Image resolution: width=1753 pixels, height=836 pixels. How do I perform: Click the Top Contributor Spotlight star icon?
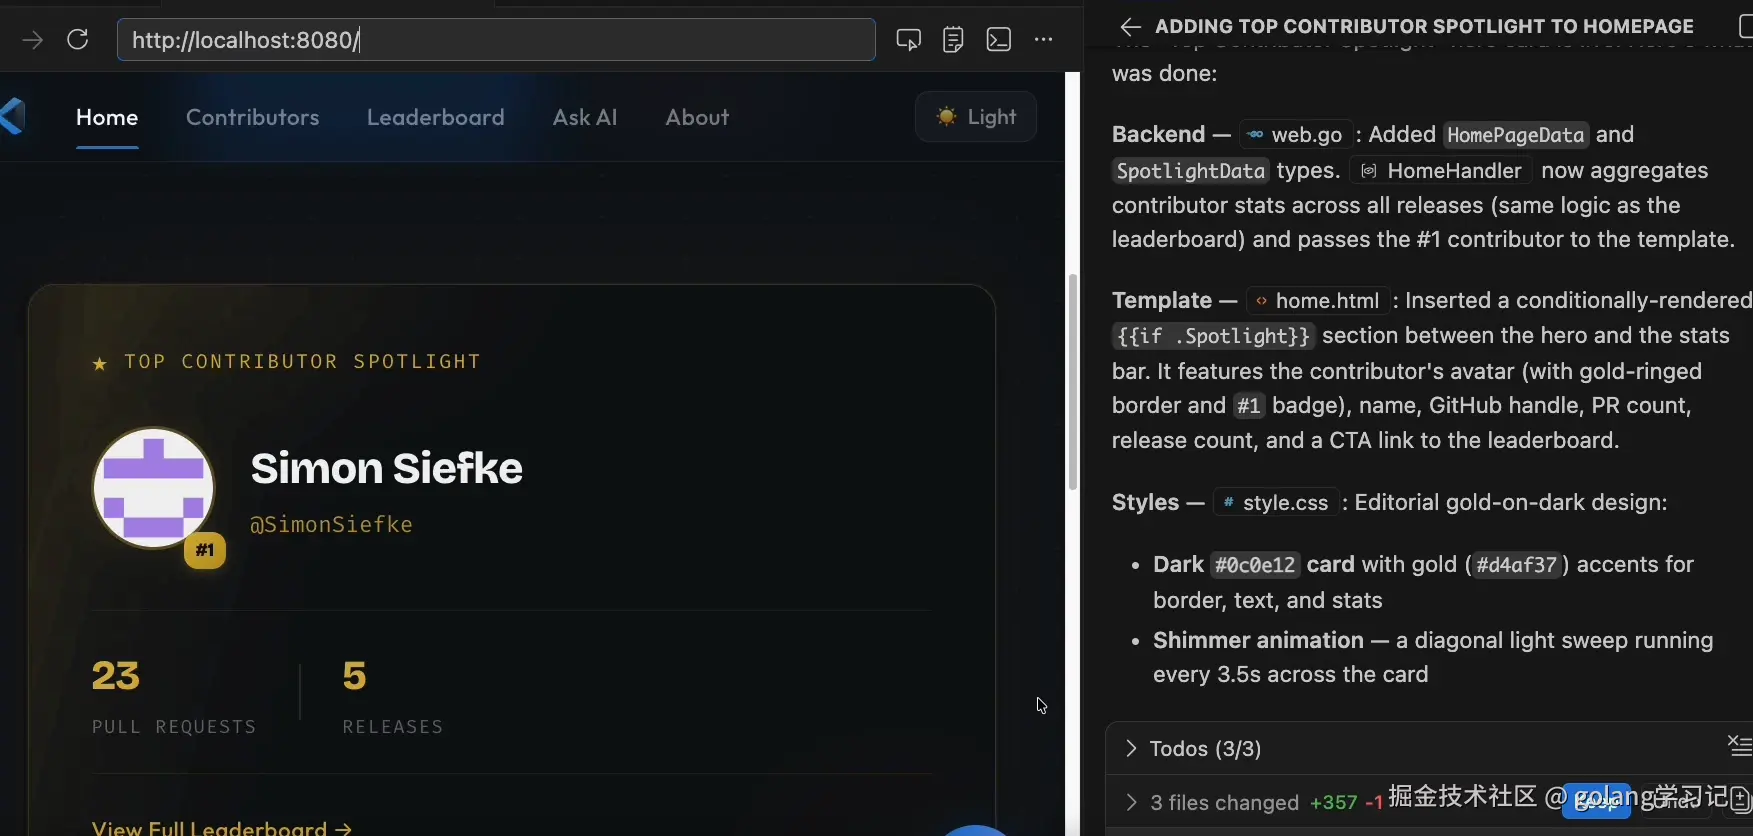[100, 363]
